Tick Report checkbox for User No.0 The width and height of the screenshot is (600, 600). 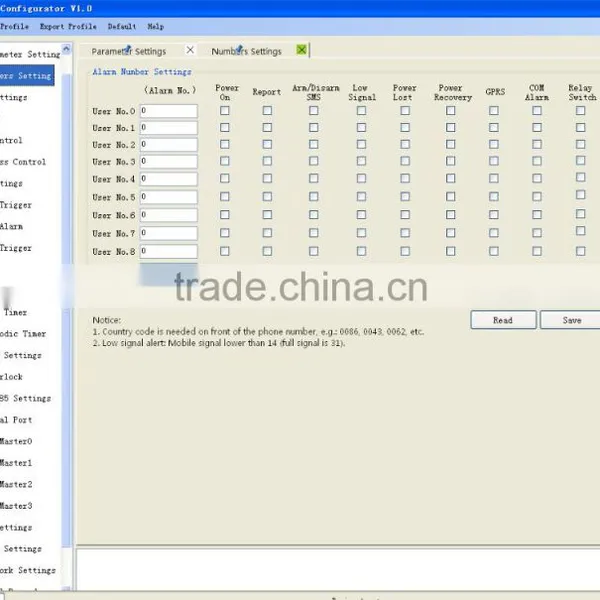tap(267, 111)
